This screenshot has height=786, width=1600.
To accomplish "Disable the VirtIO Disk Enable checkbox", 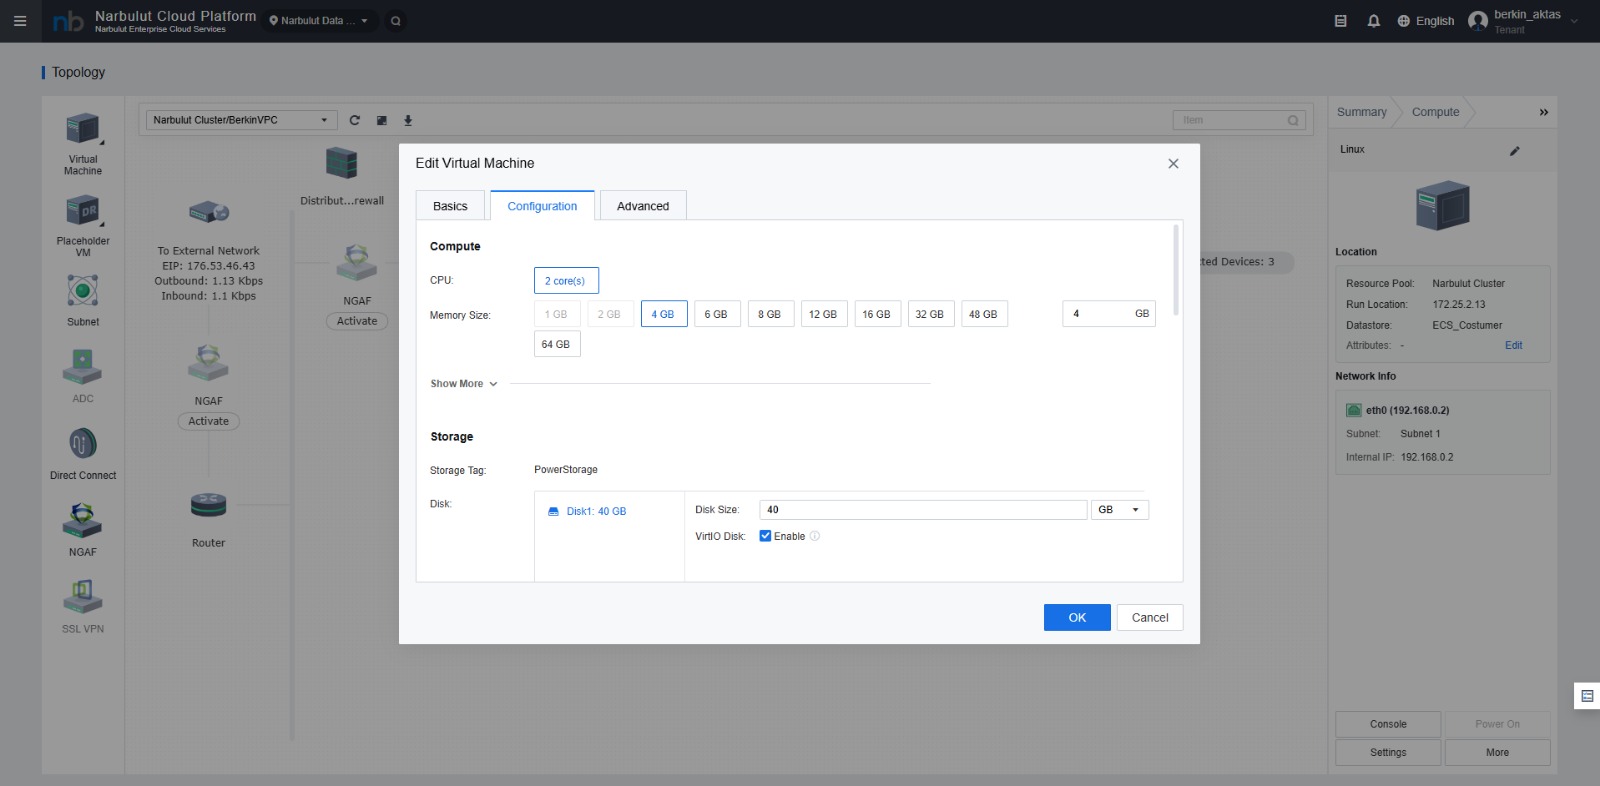I will pyautogui.click(x=765, y=536).
